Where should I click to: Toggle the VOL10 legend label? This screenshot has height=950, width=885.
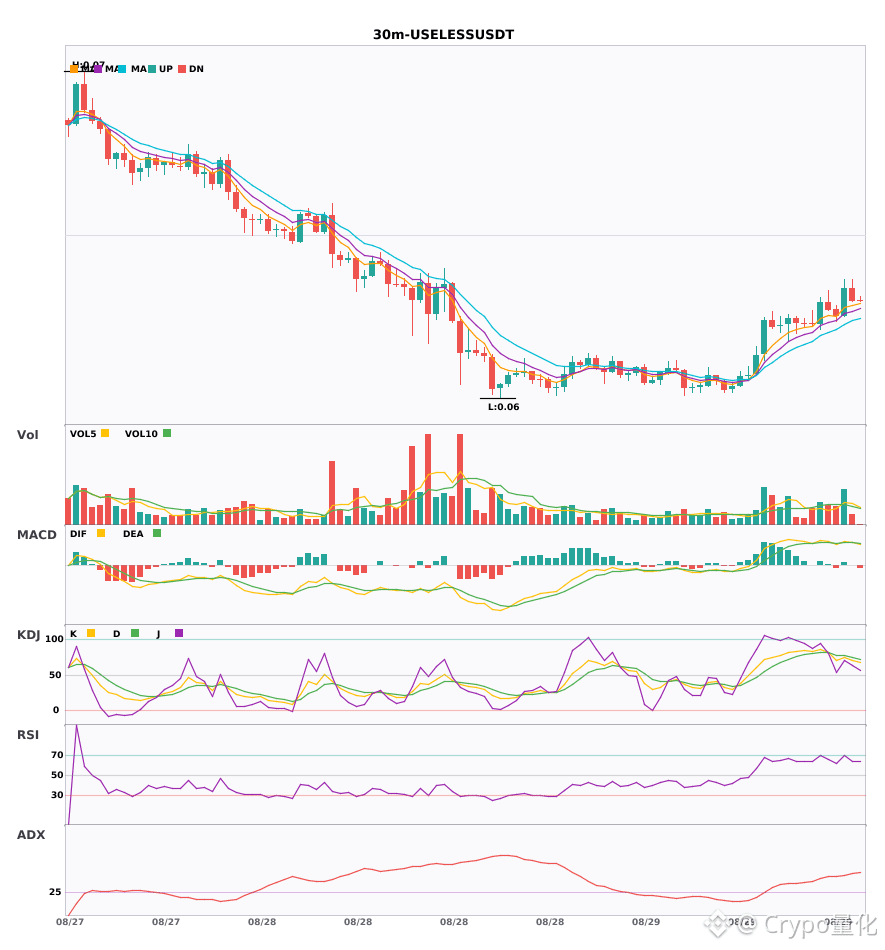point(141,434)
